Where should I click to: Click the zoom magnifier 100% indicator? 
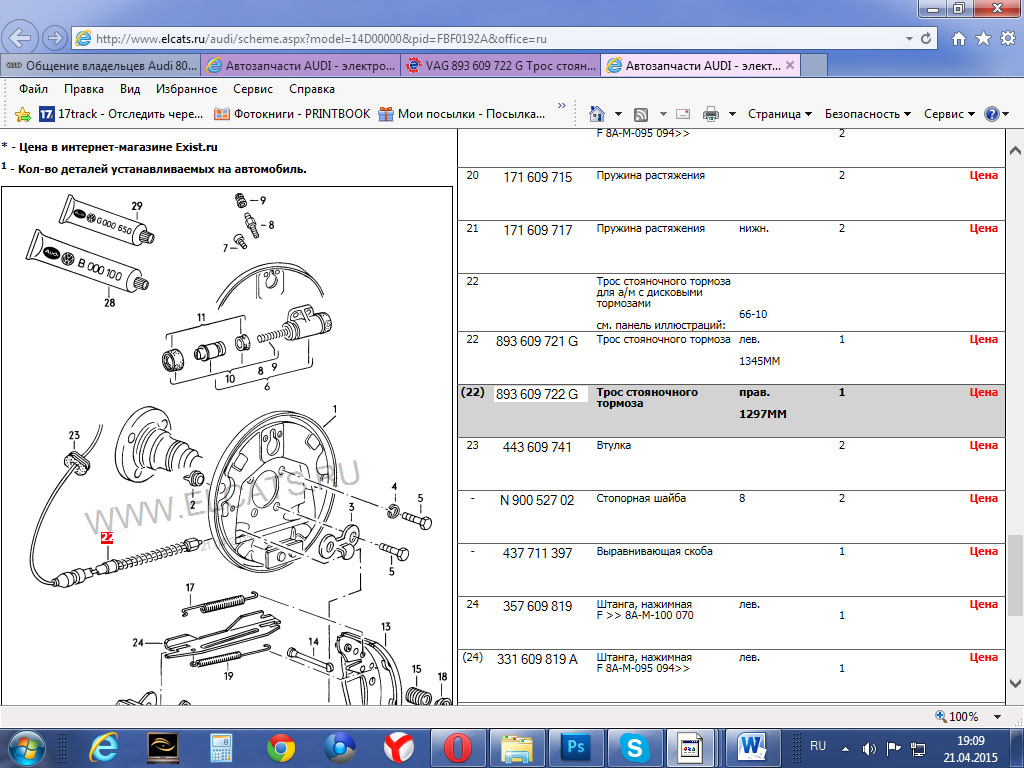click(957, 716)
